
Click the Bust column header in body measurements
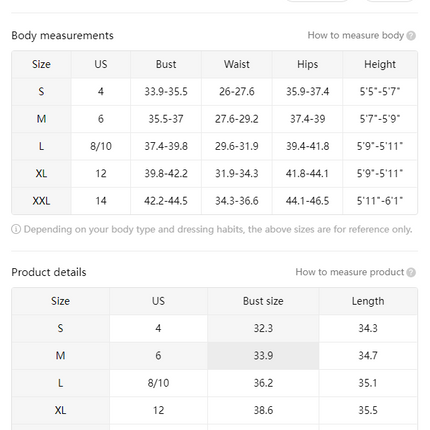[x=166, y=64]
